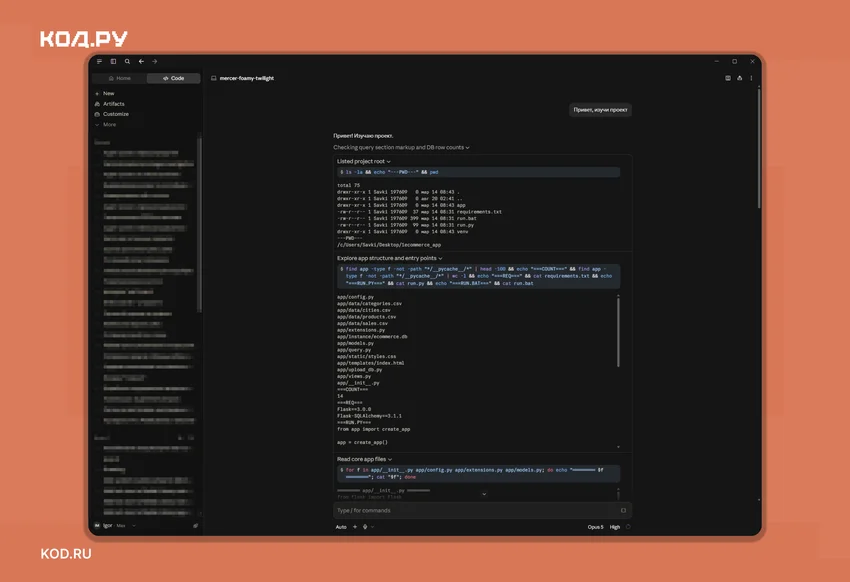Maximize the application window
This screenshot has width=850, height=582.
tap(735, 62)
